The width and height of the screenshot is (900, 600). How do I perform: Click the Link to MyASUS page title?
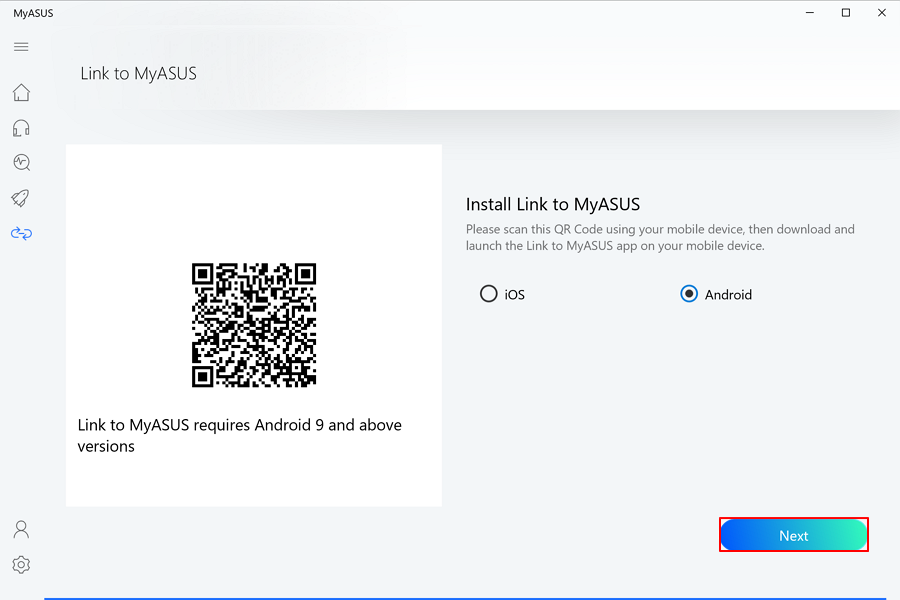click(x=138, y=73)
